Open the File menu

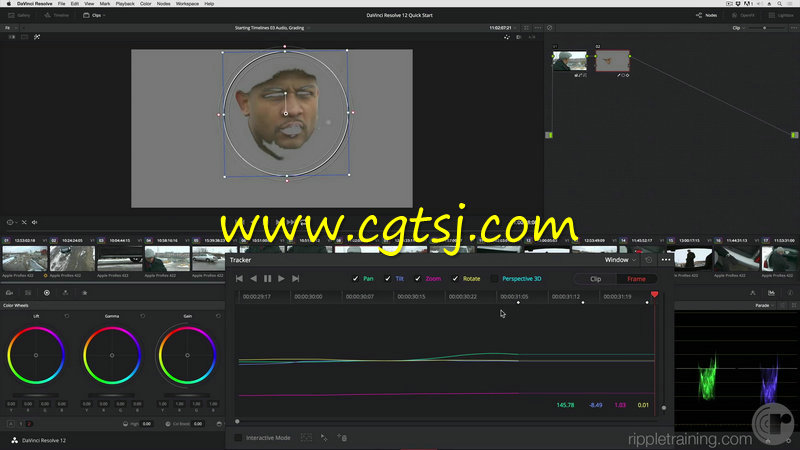point(61,4)
